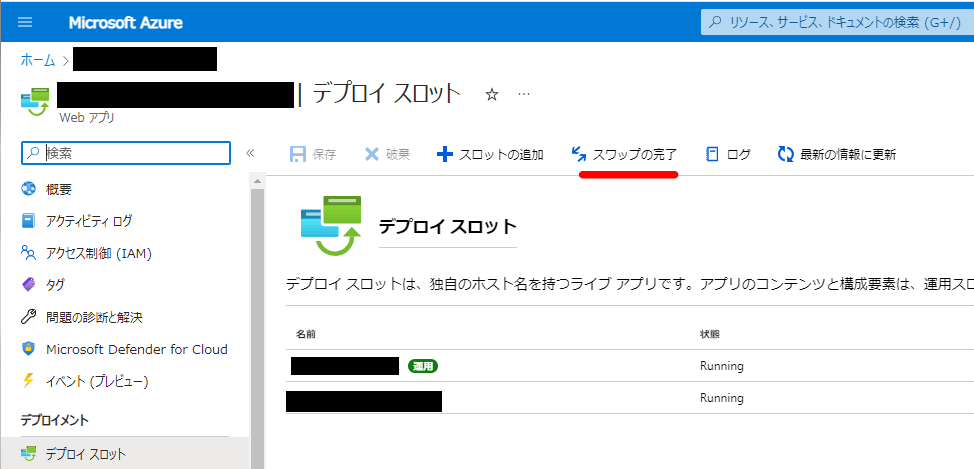Sort by the 名前 column header

306,334
